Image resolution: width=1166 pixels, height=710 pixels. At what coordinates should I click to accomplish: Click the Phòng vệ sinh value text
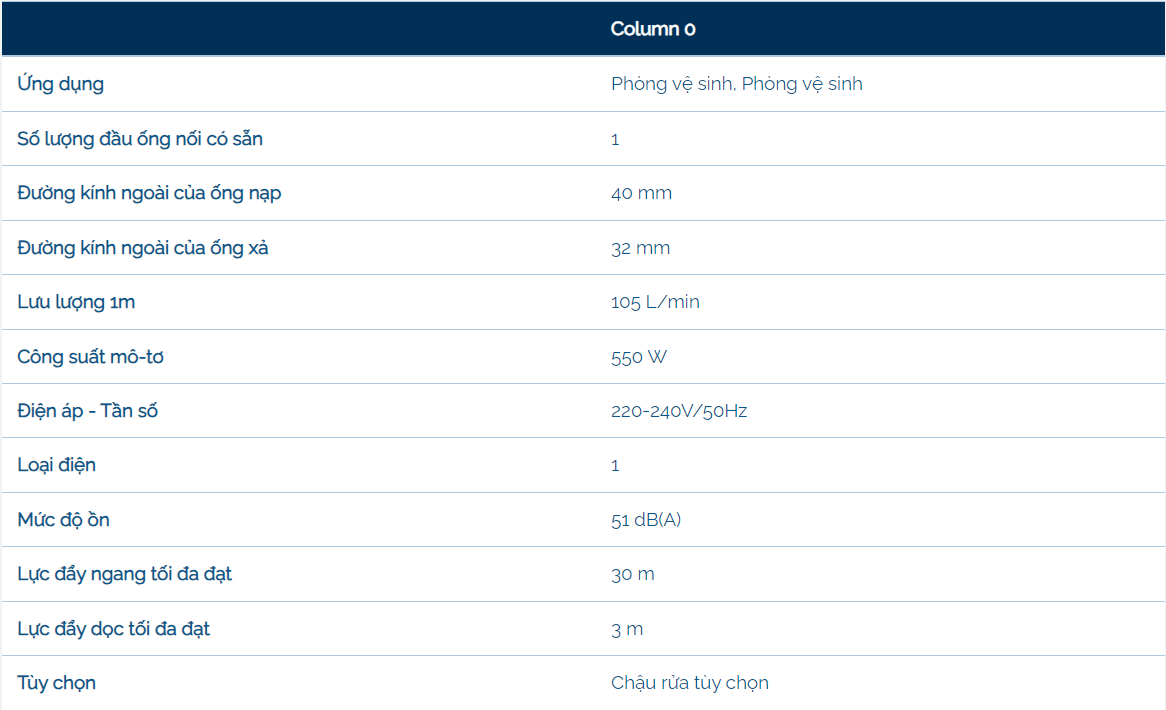pyautogui.click(x=736, y=84)
